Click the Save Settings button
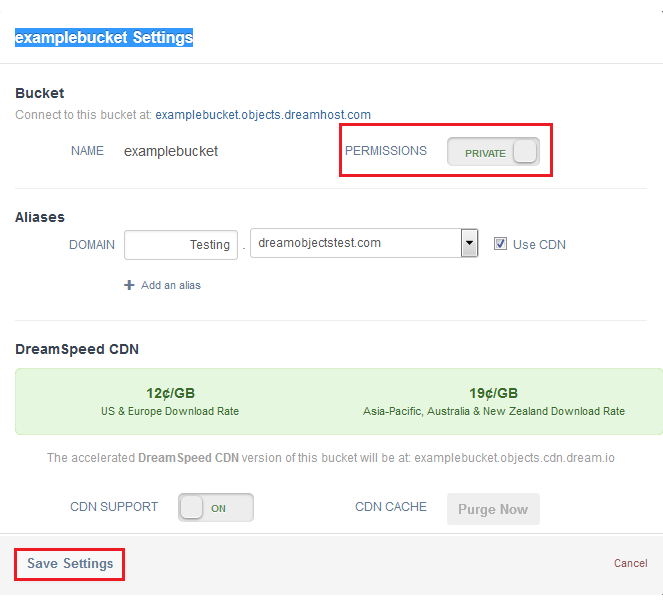This screenshot has width=663, height=605. [x=70, y=564]
